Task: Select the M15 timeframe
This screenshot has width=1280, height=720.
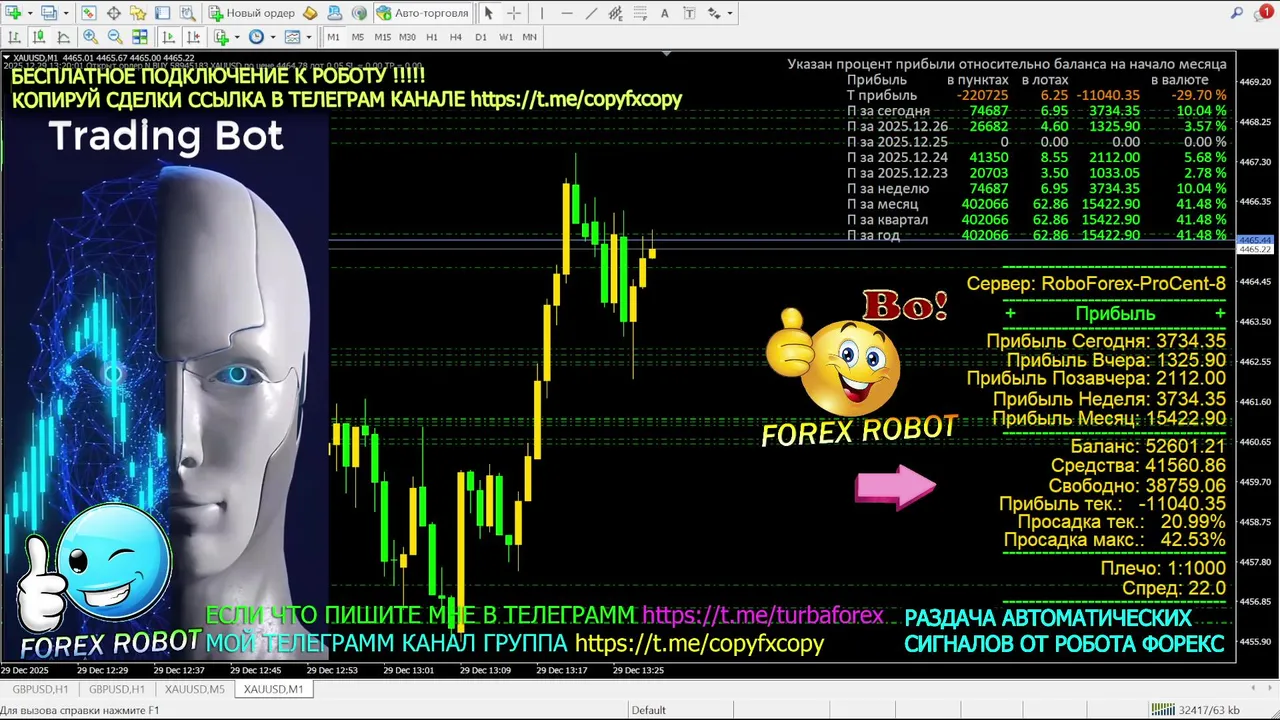Action: [383, 37]
